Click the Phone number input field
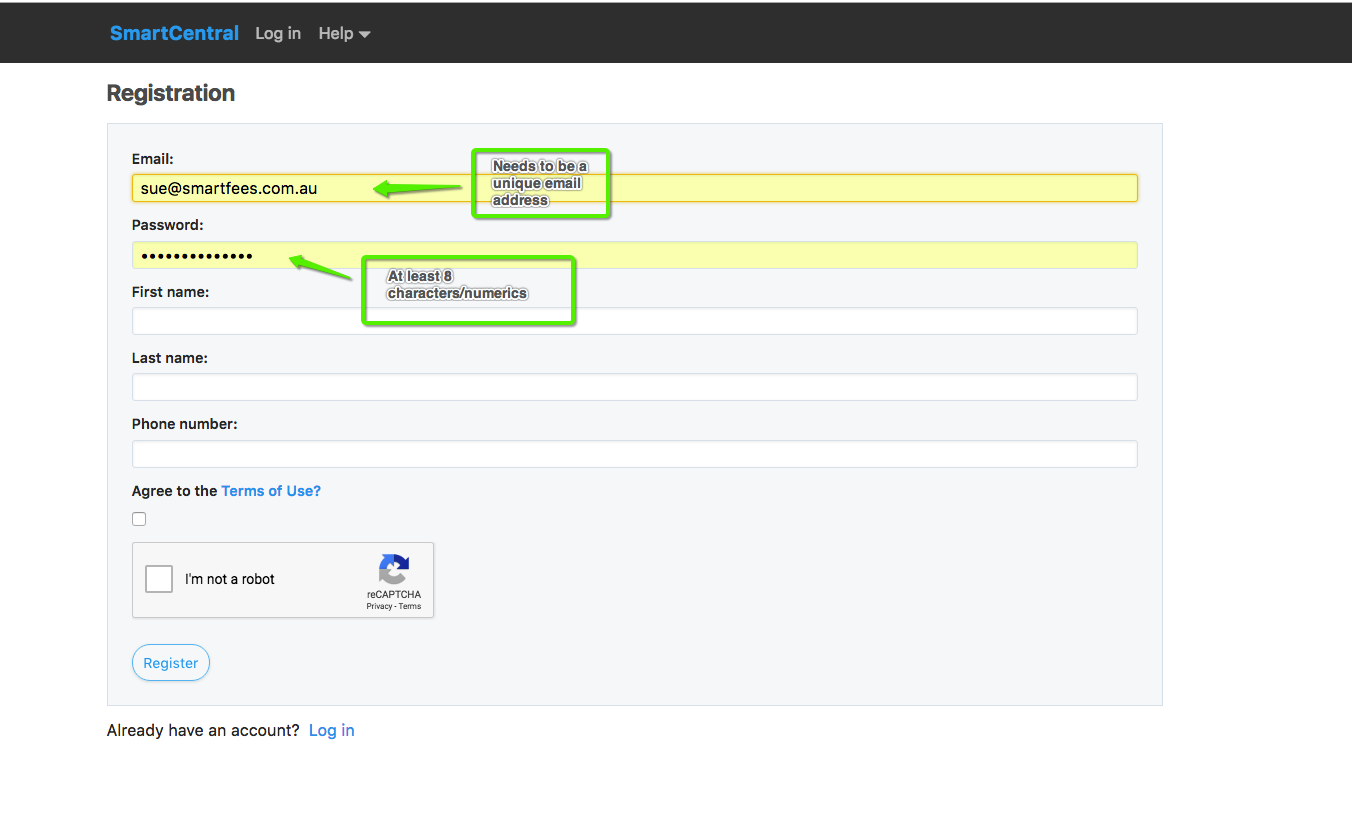Screen dimensions: 1352x823 pyautogui.click(x=634, y=454)
